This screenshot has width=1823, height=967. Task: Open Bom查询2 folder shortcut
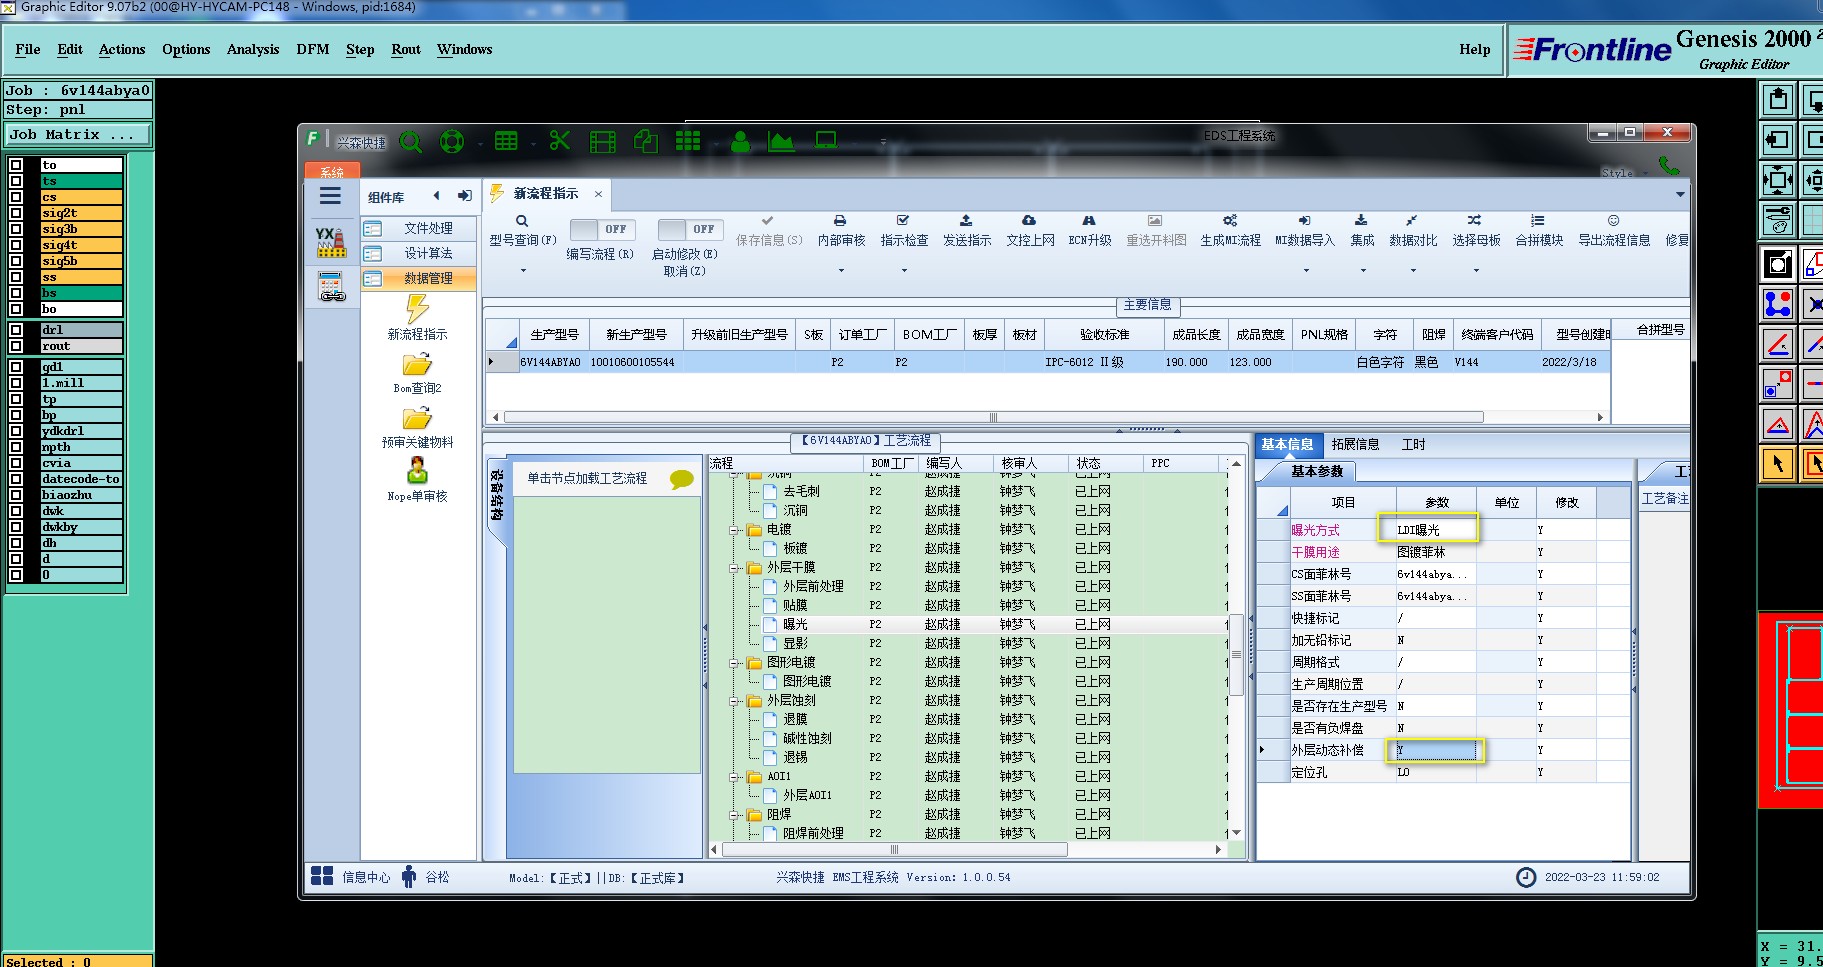pyautogui.click(x=417, y=374)
